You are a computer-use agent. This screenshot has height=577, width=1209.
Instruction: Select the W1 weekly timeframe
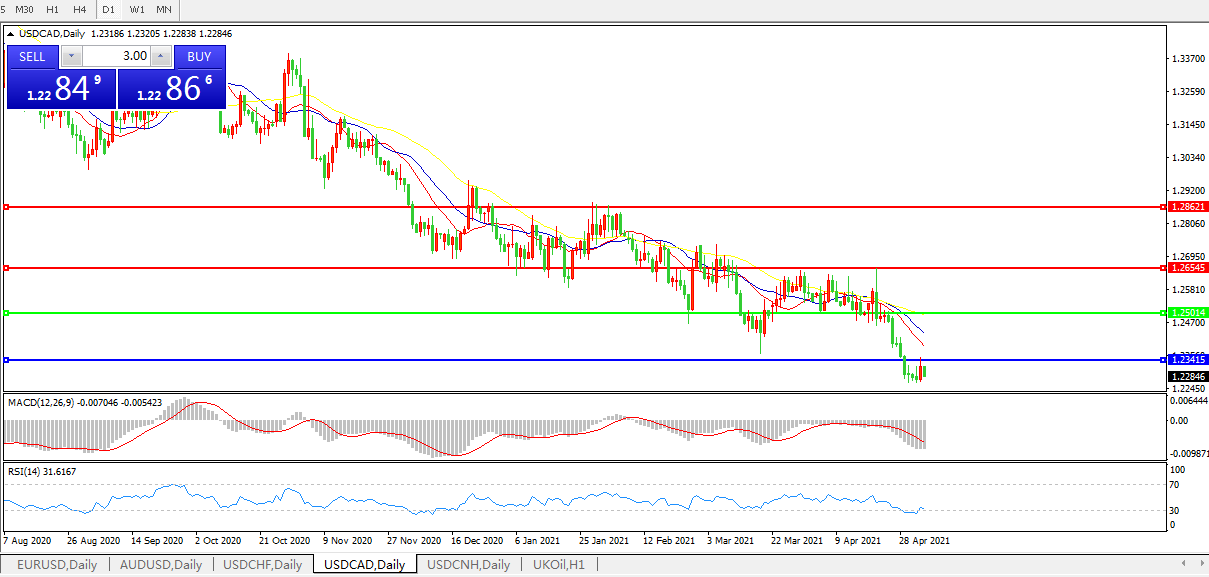pyautogui.click(x=137, y=9)
